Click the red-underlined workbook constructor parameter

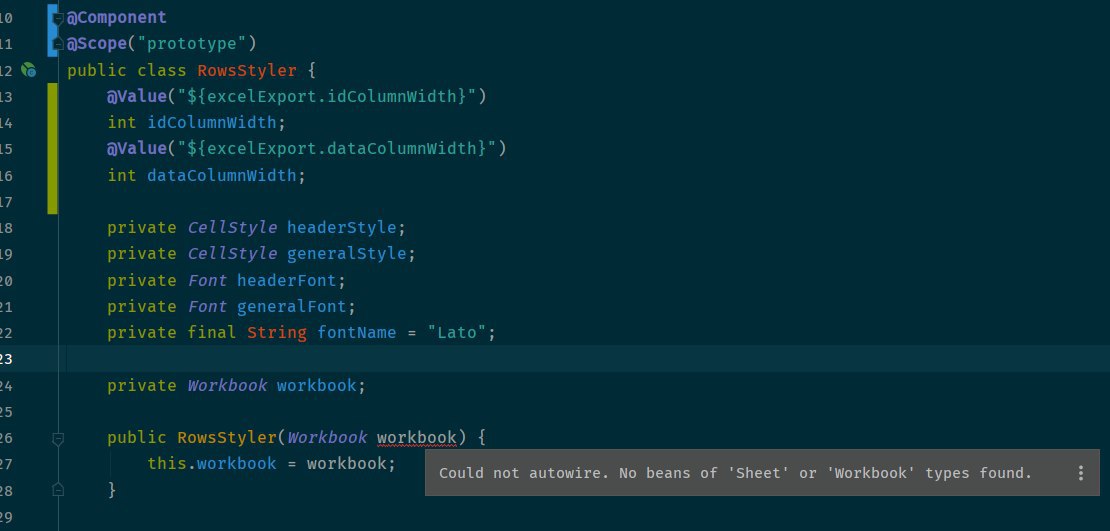coord(416,438)
